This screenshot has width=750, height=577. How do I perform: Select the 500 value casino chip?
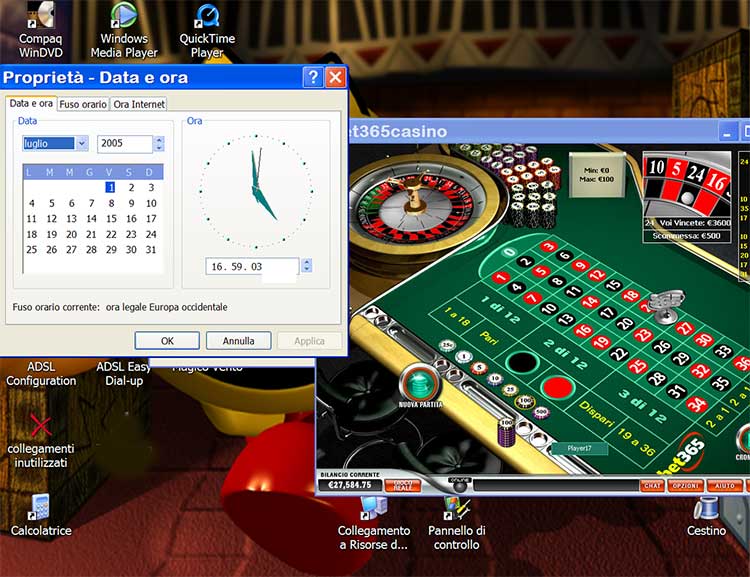[541, 411]
